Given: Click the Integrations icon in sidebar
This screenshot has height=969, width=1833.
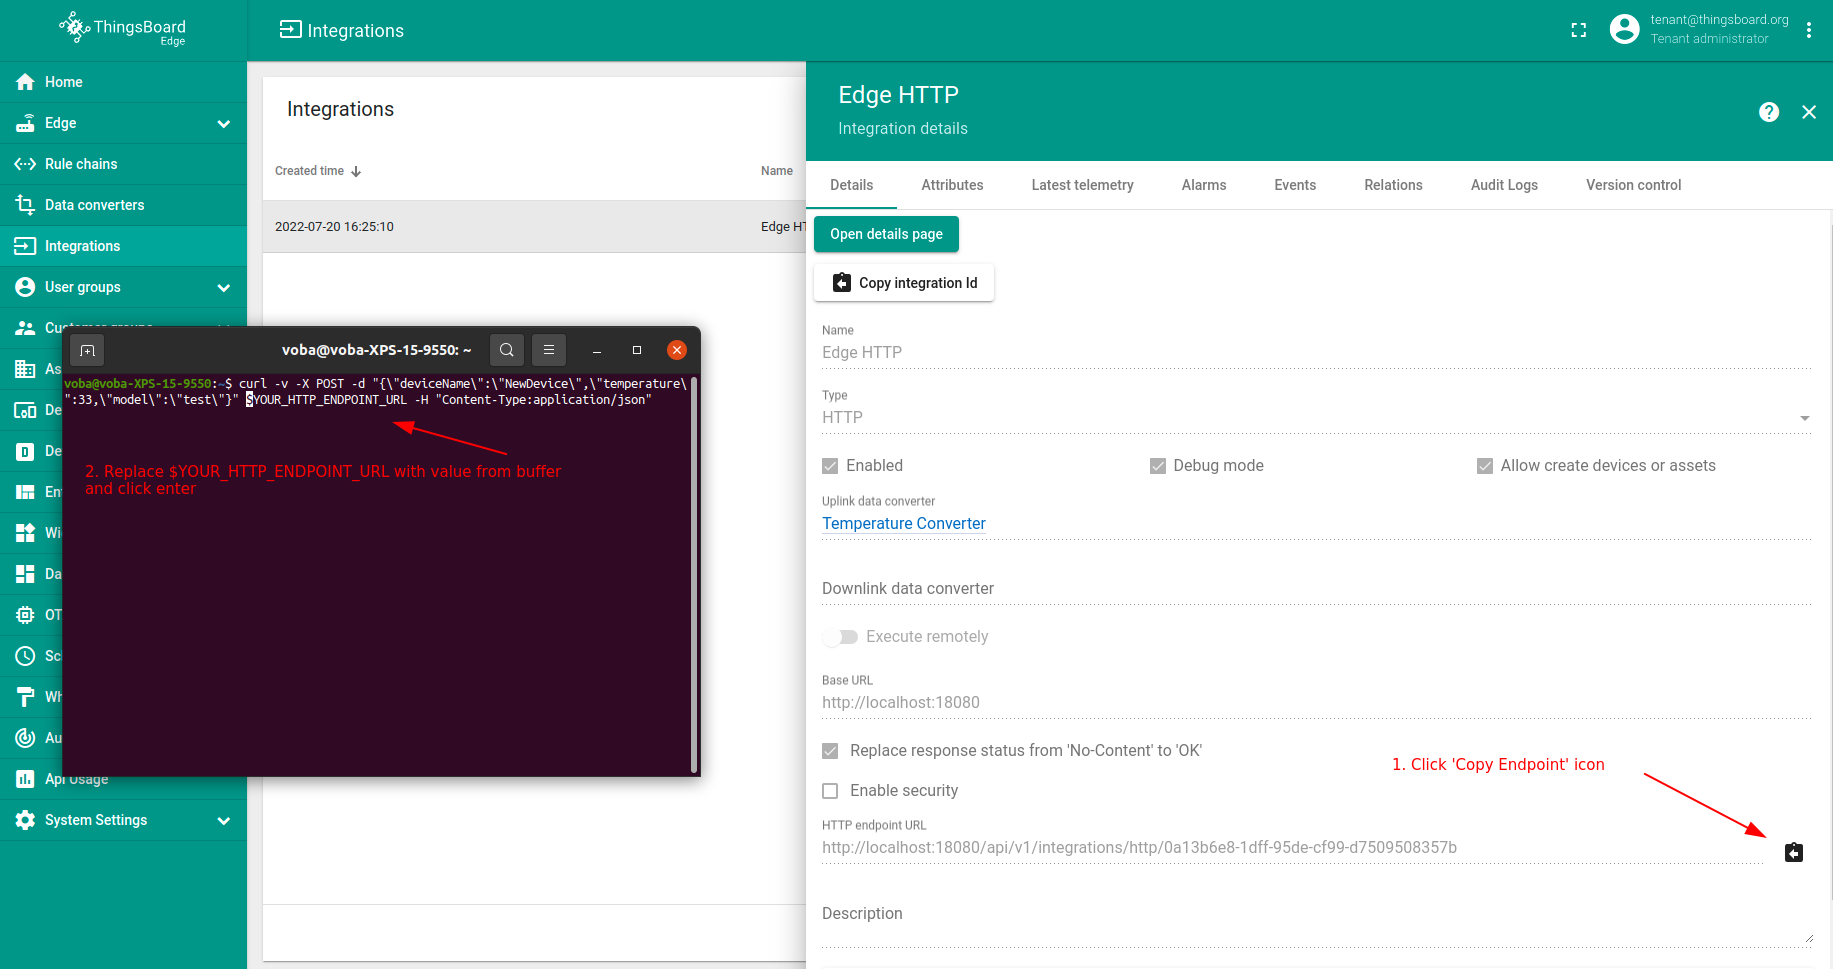Looking at the screenshot, I should [x=26, y=246].
